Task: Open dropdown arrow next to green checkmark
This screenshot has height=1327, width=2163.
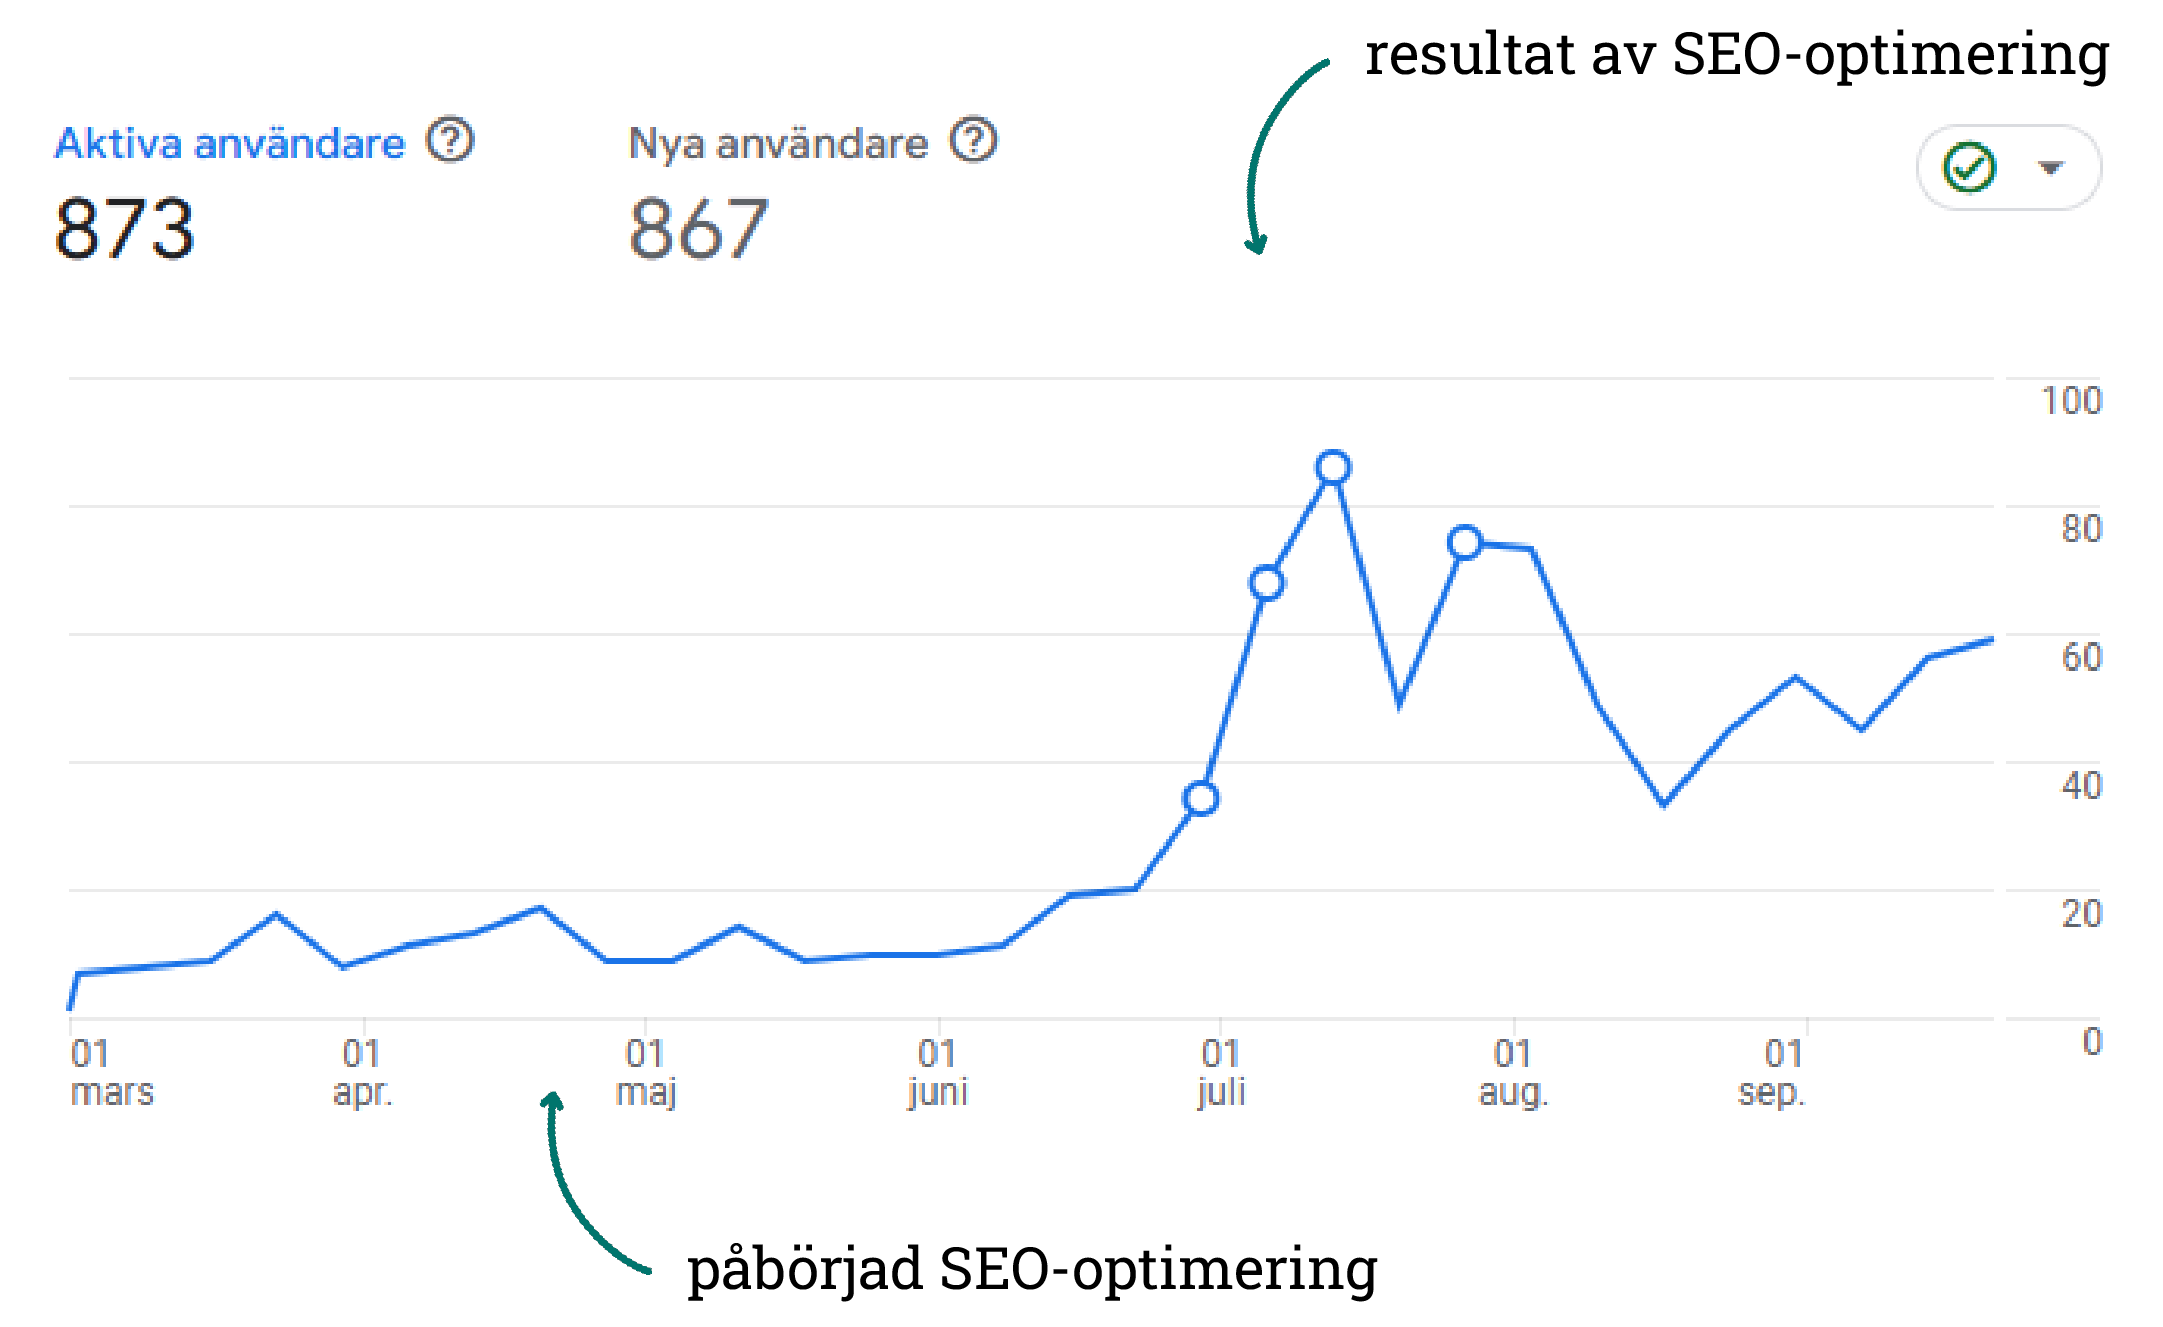Action: [x=2051, y=167]
